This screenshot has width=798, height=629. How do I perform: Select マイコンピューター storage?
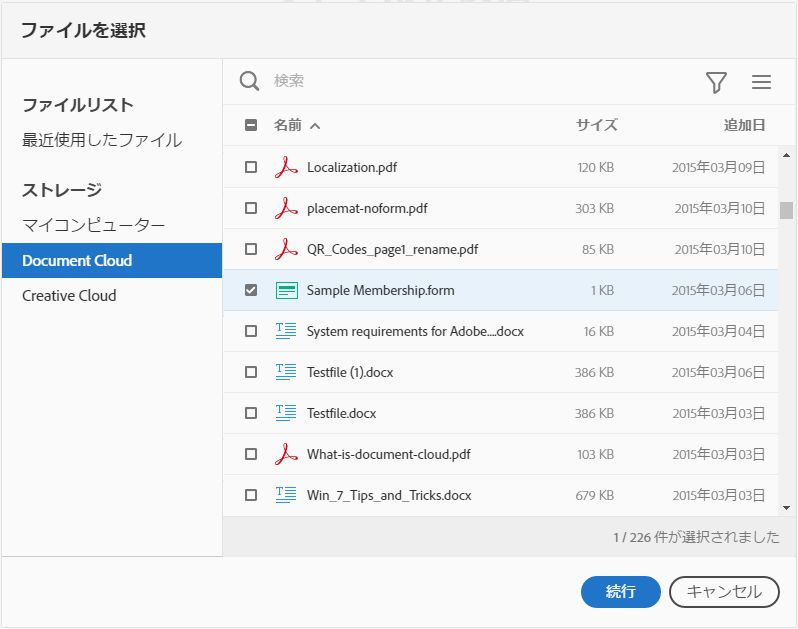click(x=94, y=224)
